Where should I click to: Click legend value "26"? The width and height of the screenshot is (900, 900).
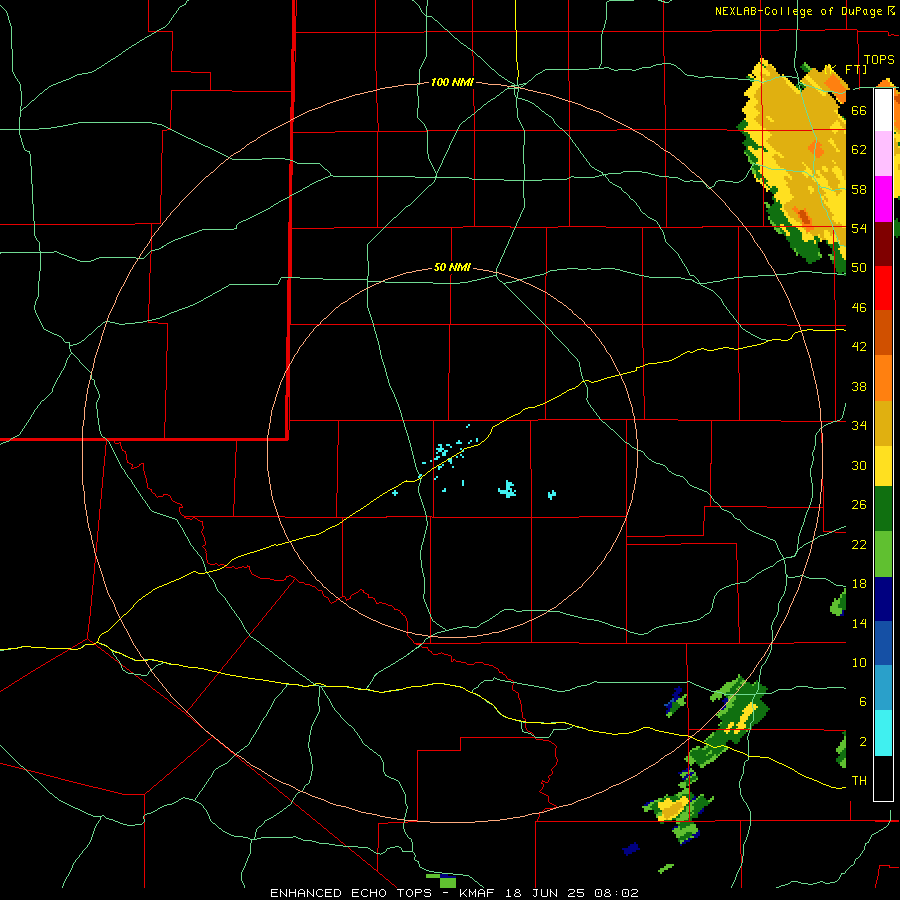tap(859, 505)
